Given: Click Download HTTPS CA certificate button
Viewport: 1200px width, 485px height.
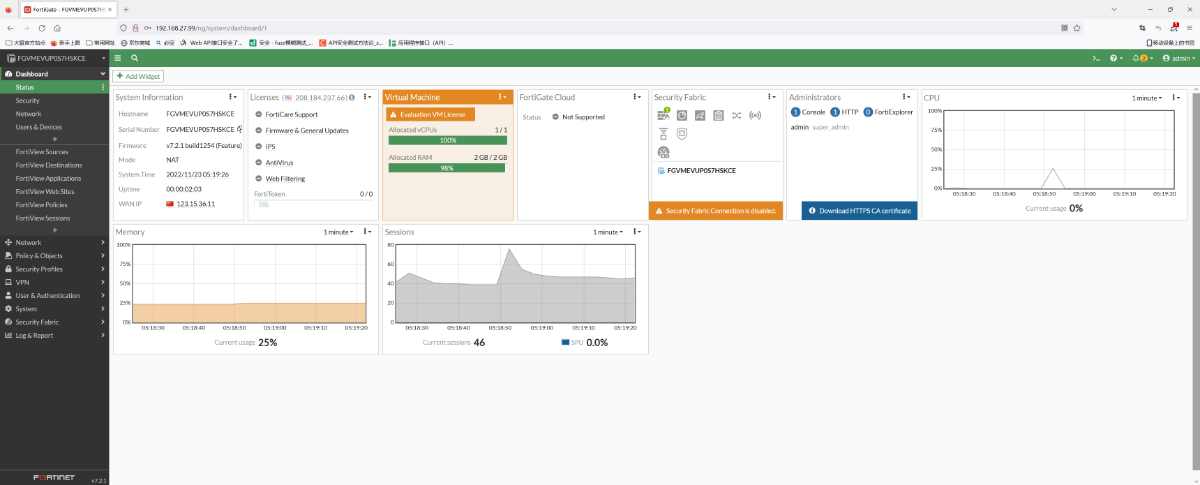Looking at the screenshot, I should pos(859,210).
